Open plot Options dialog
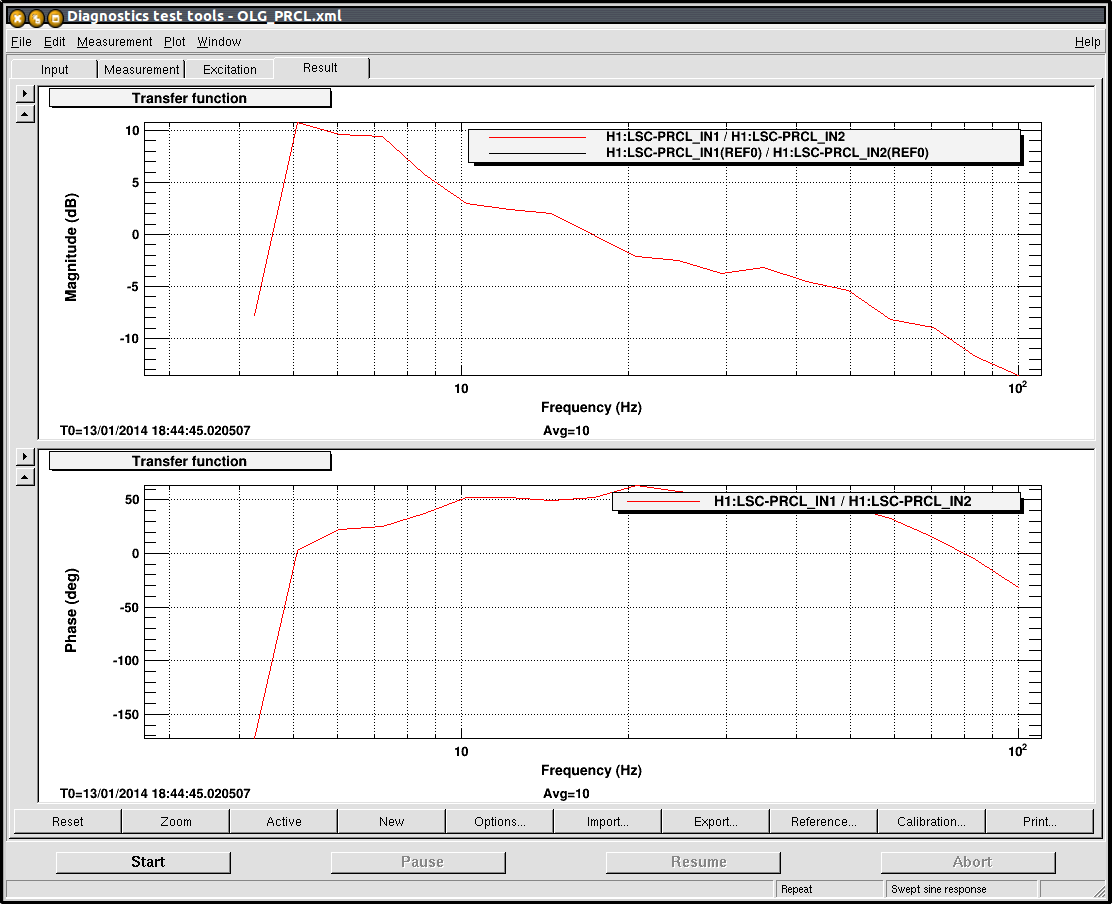This screenshot has width=1112, height=904. [x=500, y=821]
